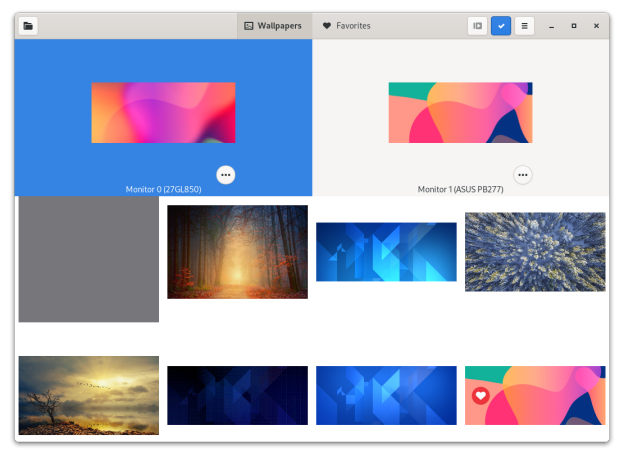
Task: Select Monitor 0 (27GL850) preview
Action: 163,113
